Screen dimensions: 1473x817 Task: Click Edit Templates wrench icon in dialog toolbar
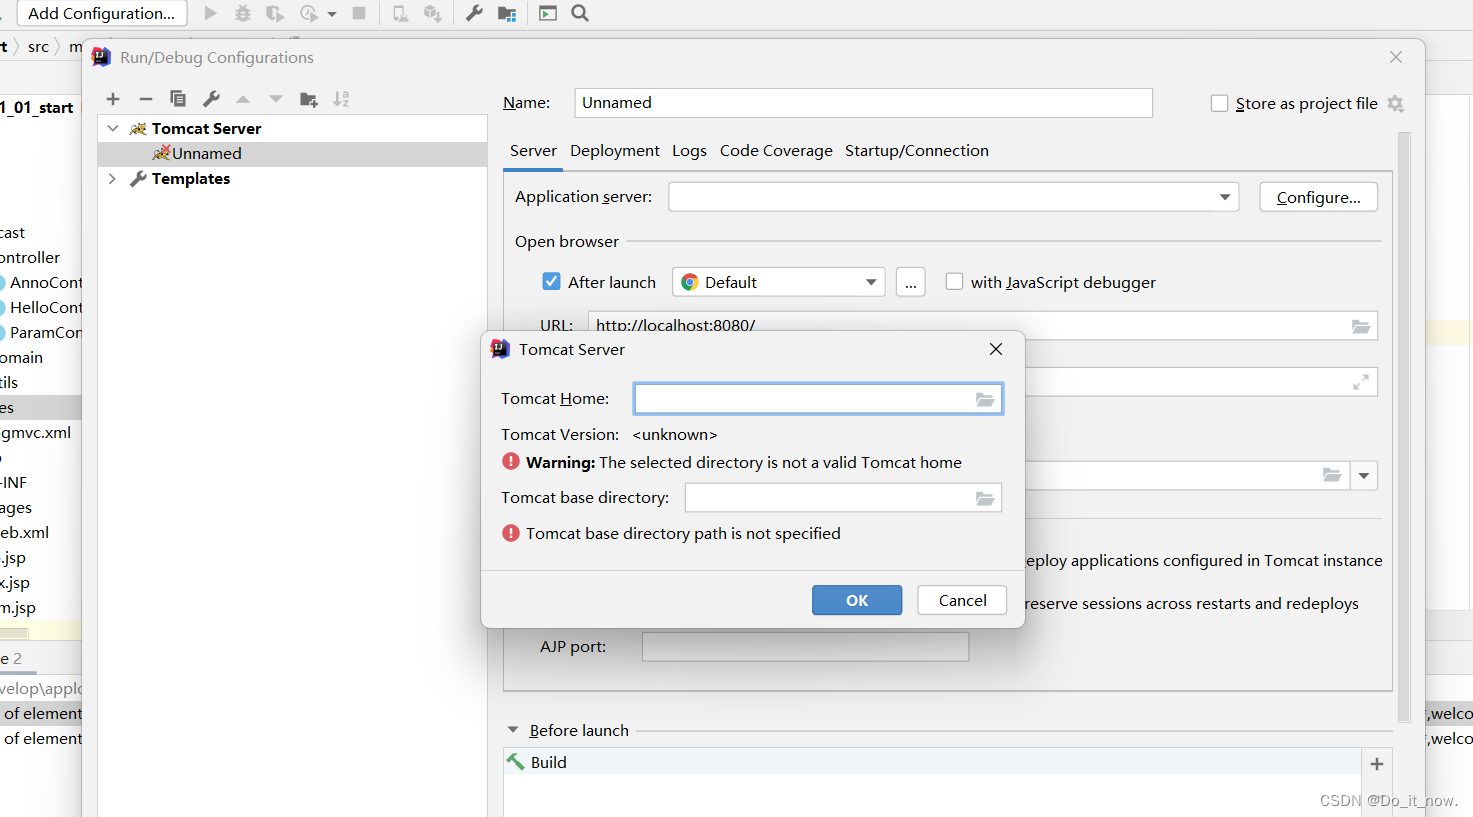pos(211,99)
